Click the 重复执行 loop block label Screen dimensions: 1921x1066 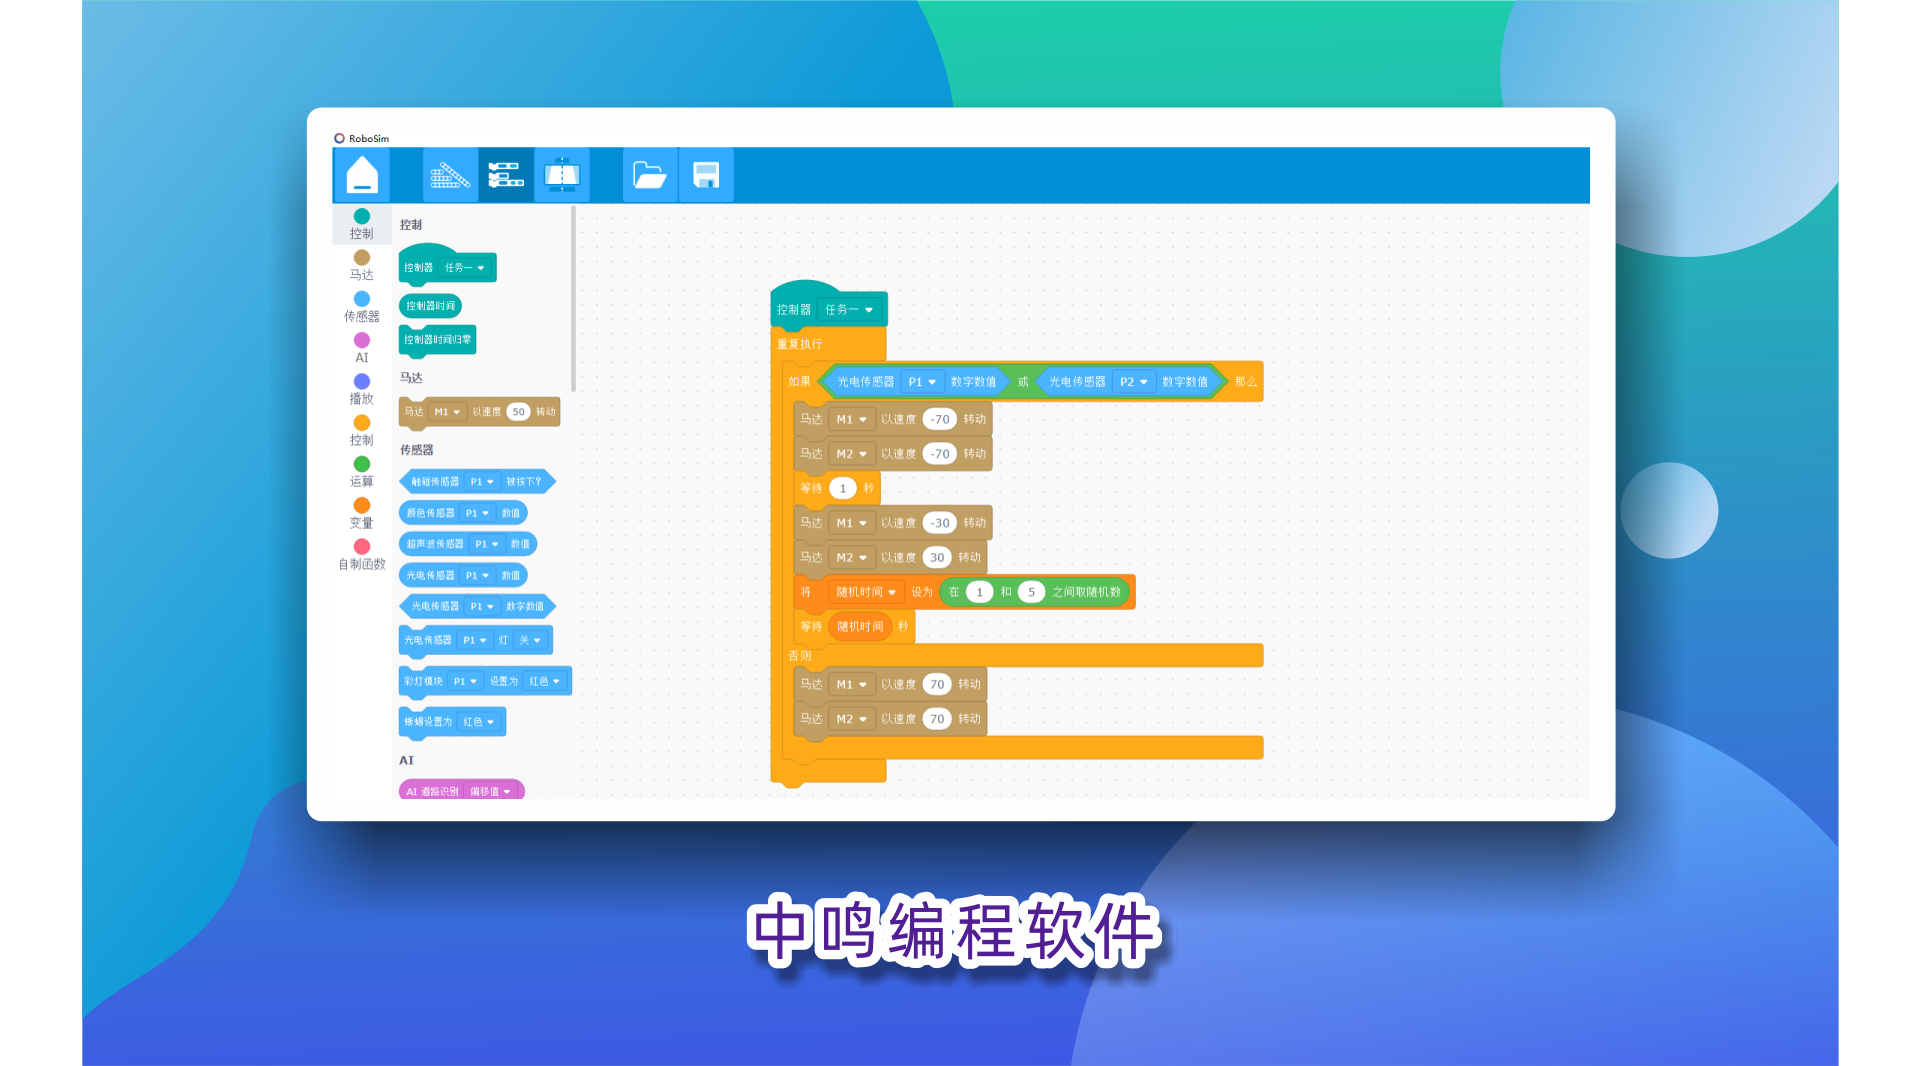click(800, 345)
